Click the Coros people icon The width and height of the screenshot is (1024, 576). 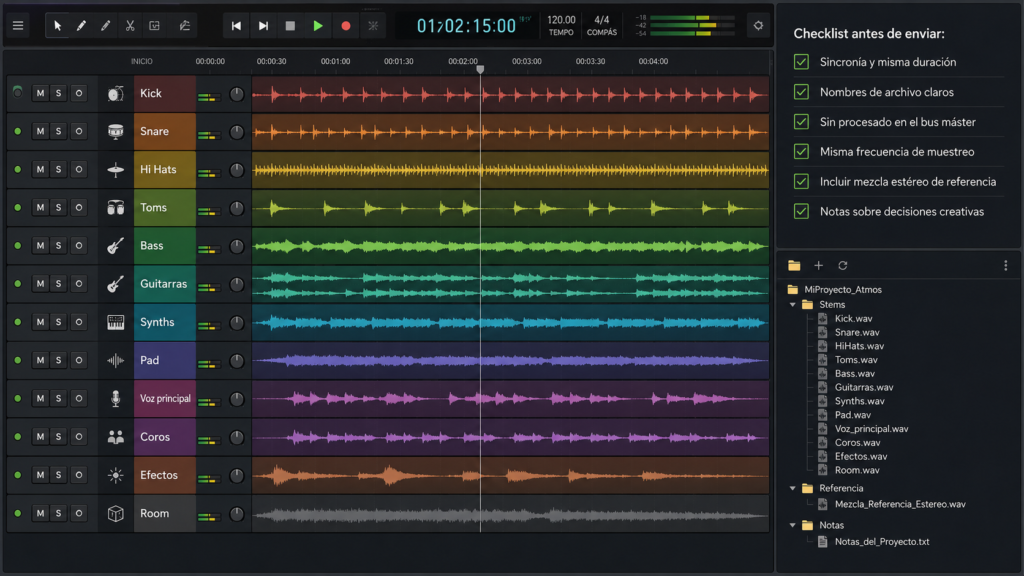tap(116, 437)
